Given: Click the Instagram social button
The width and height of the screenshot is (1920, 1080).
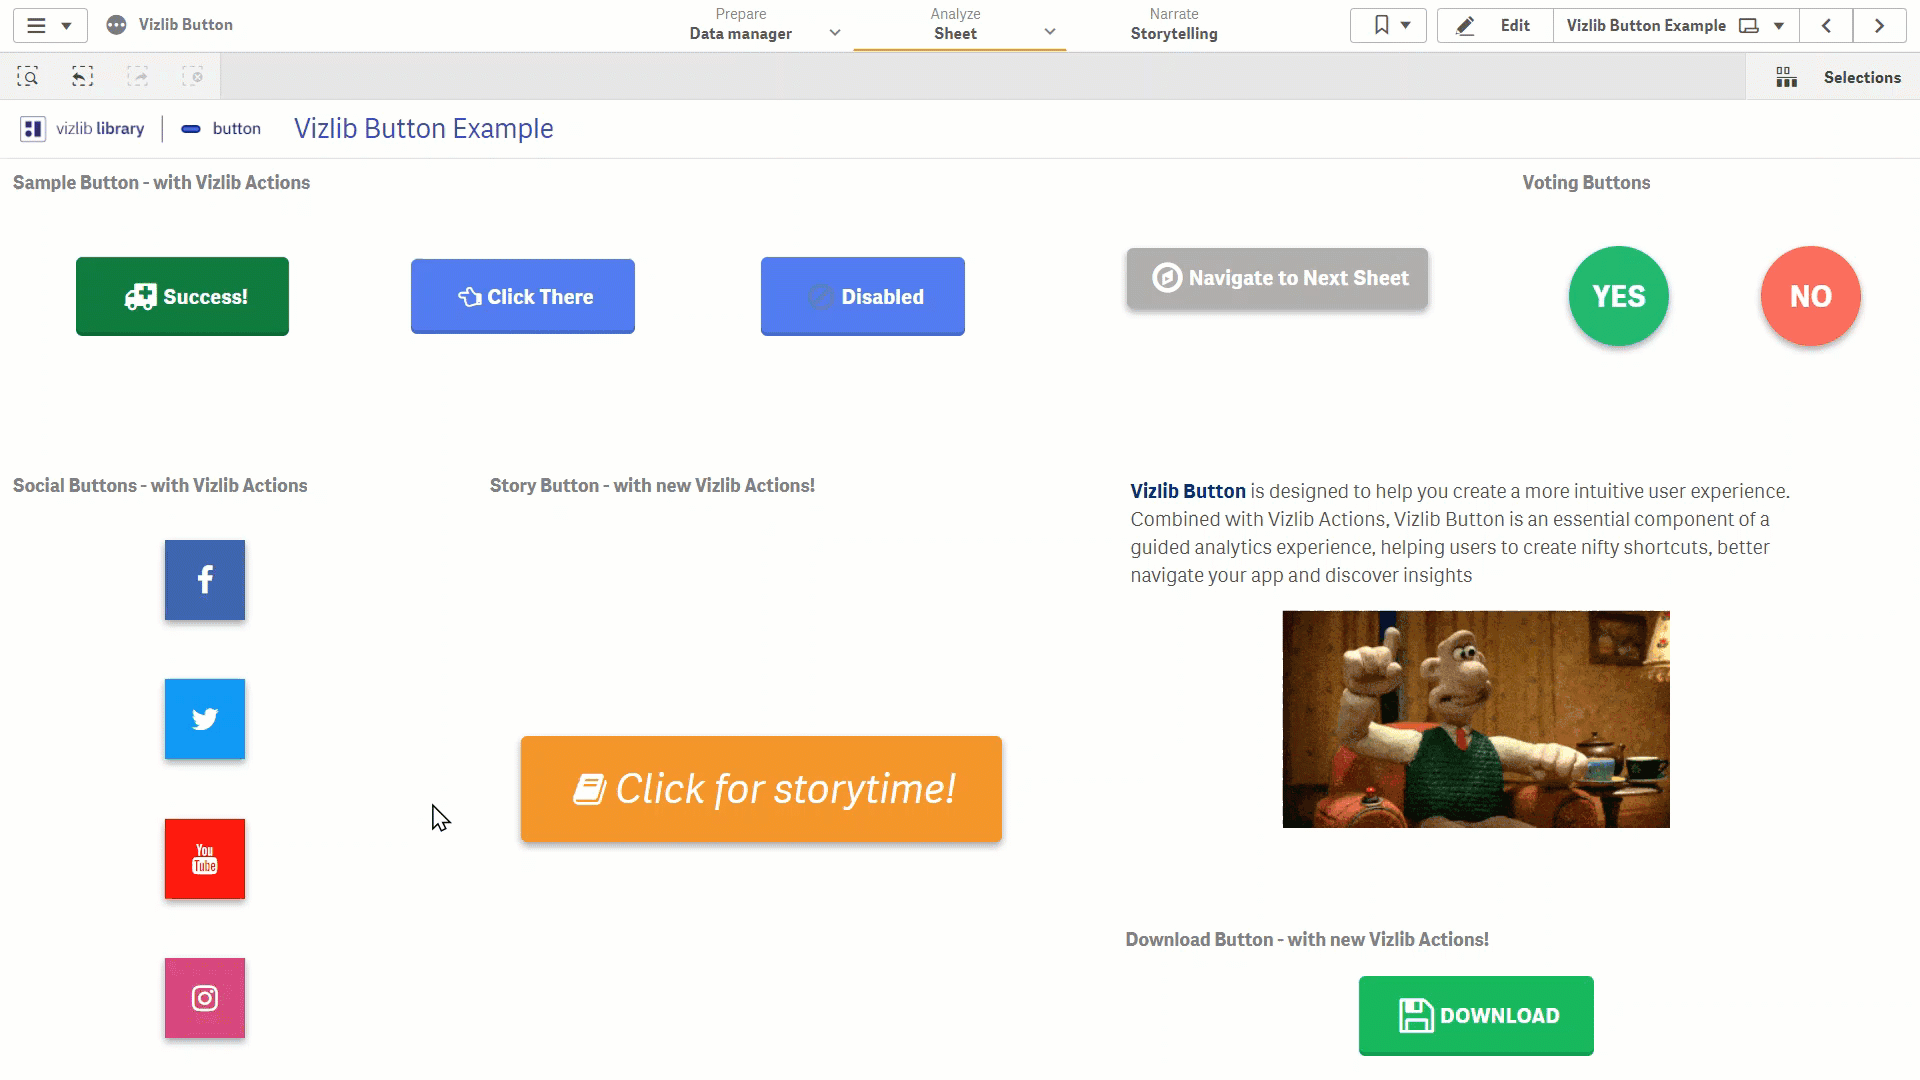Looking at the screenshot, I should pos(205,998).
